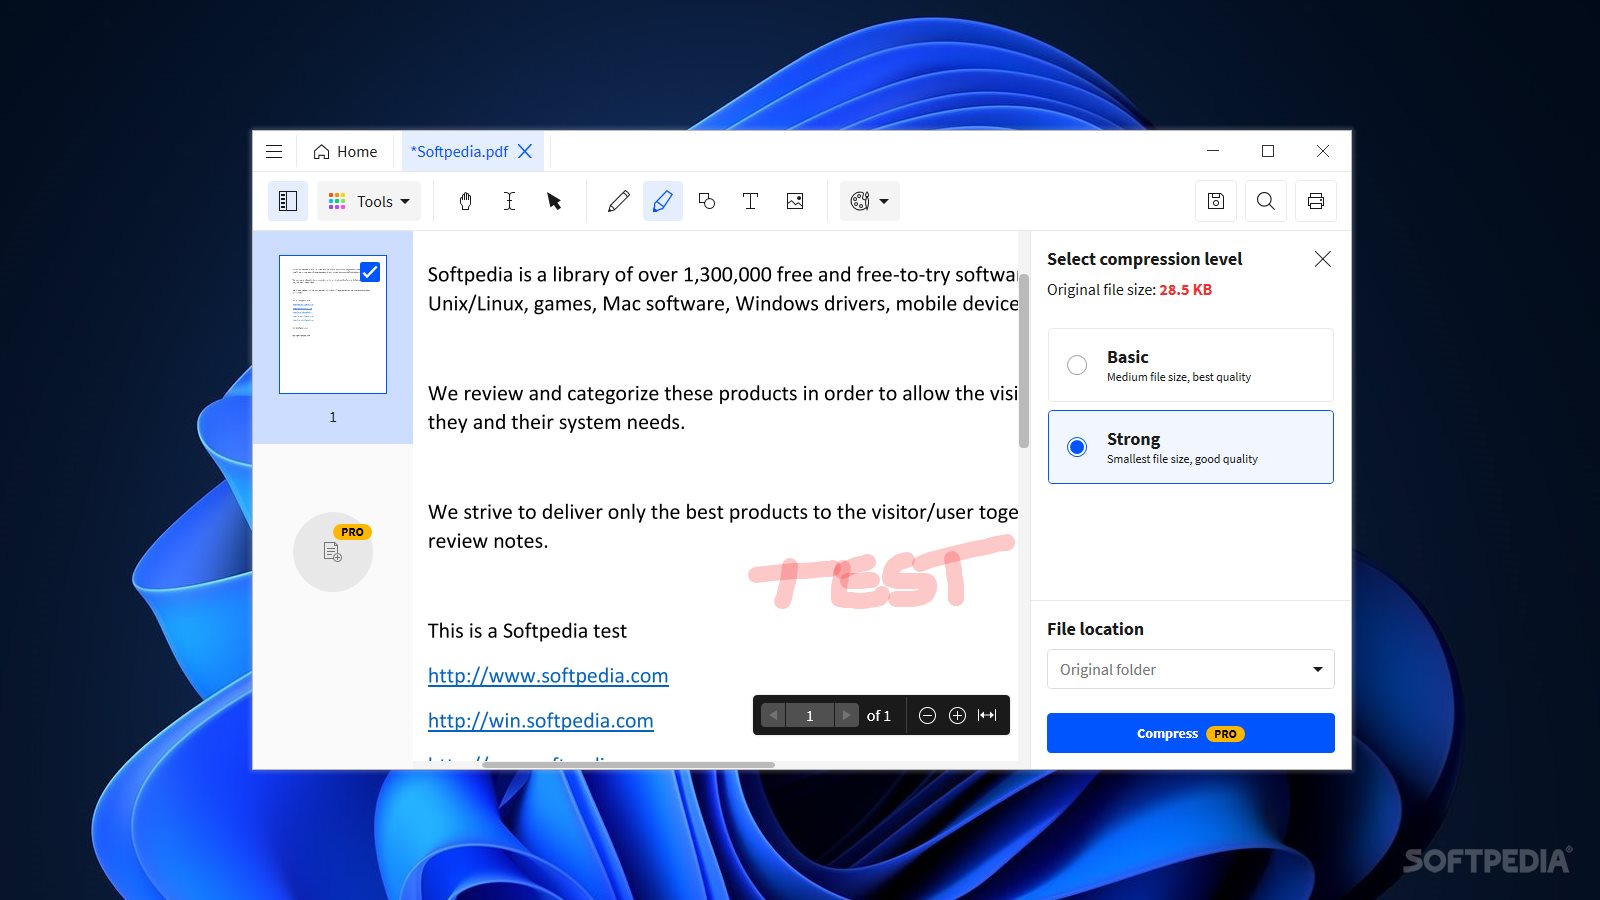Open the color palette dropdown
1600x900 pixels.
869,201
